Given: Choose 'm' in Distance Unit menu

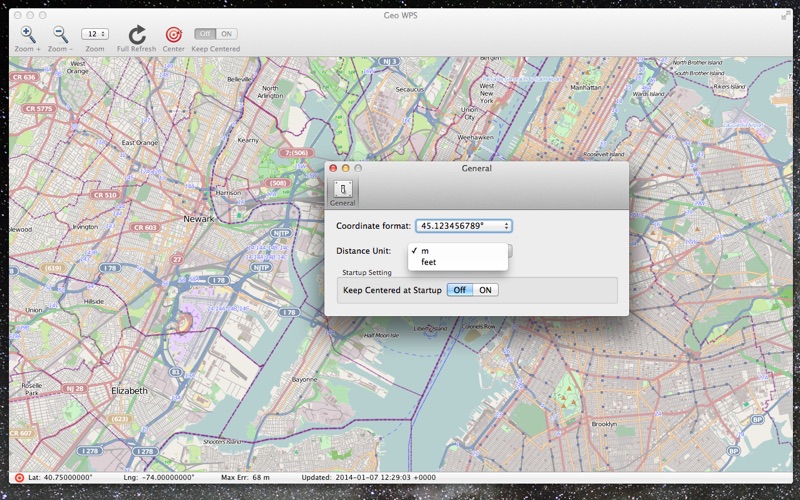Looking at the screenshot, I should click(x=458, y=251).
